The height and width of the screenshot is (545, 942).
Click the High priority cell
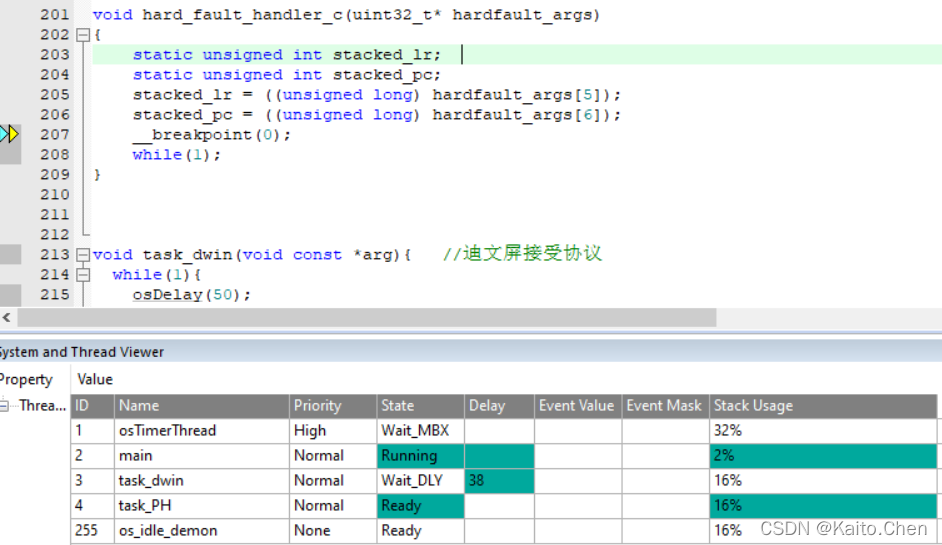point(333,431)
